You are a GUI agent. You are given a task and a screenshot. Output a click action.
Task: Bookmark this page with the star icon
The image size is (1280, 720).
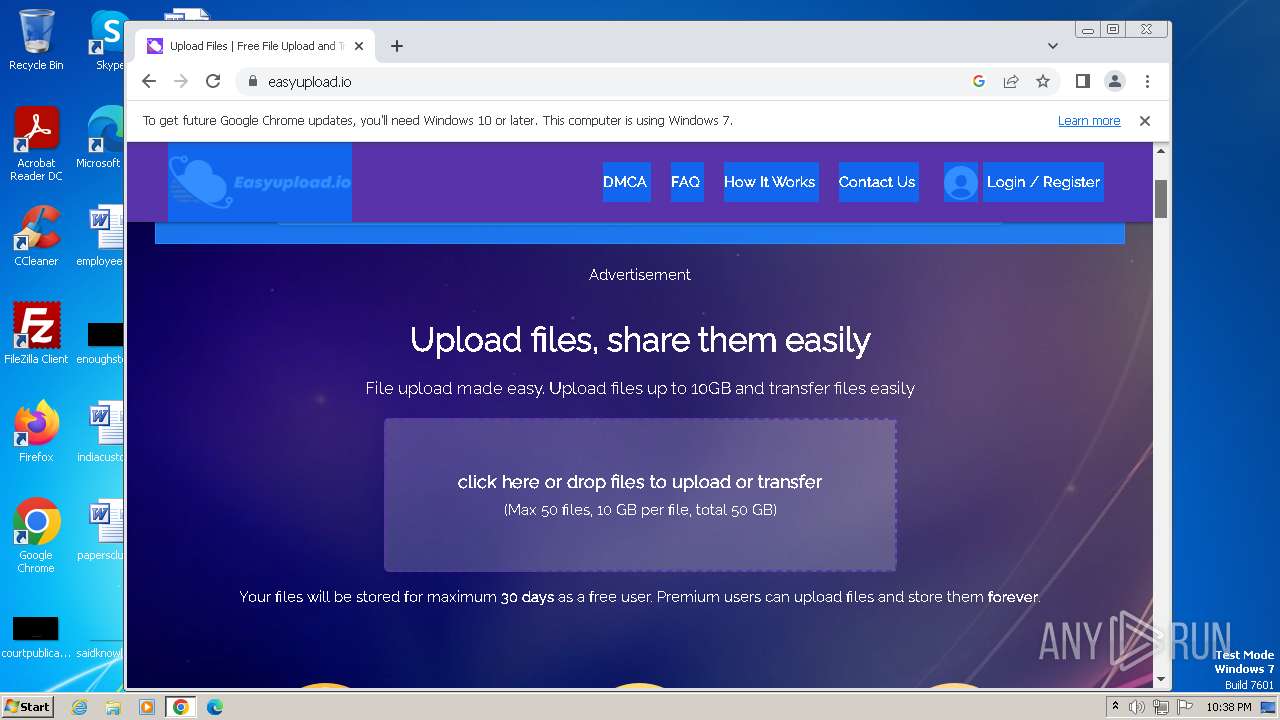1043,82
